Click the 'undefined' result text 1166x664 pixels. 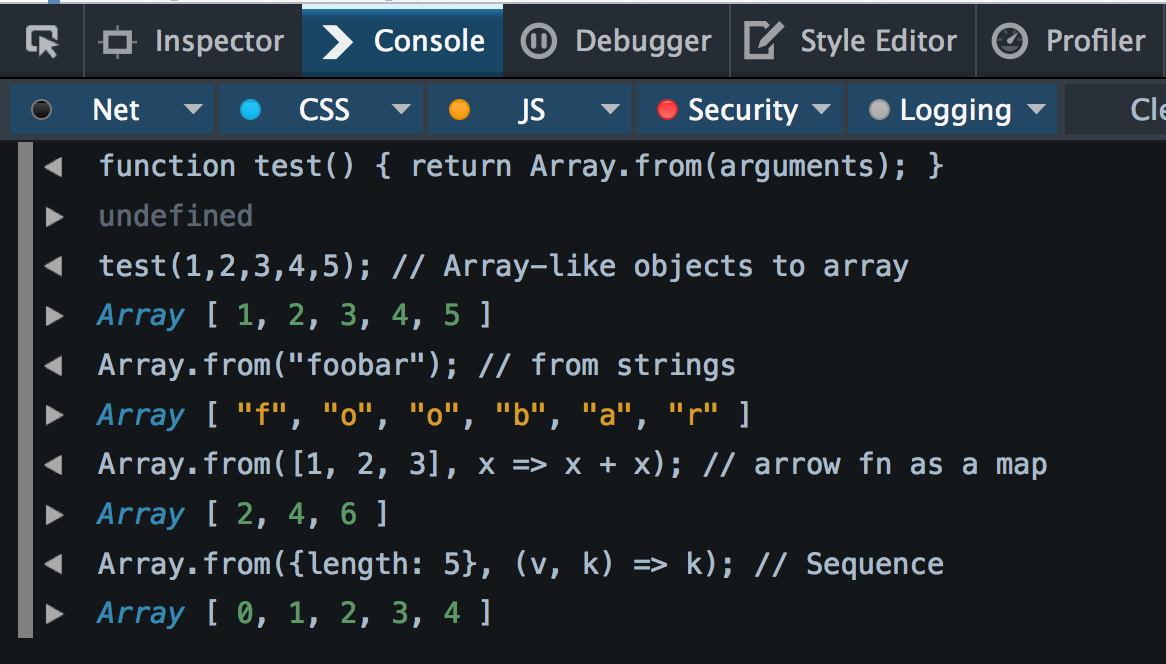(x=176, y=216)
